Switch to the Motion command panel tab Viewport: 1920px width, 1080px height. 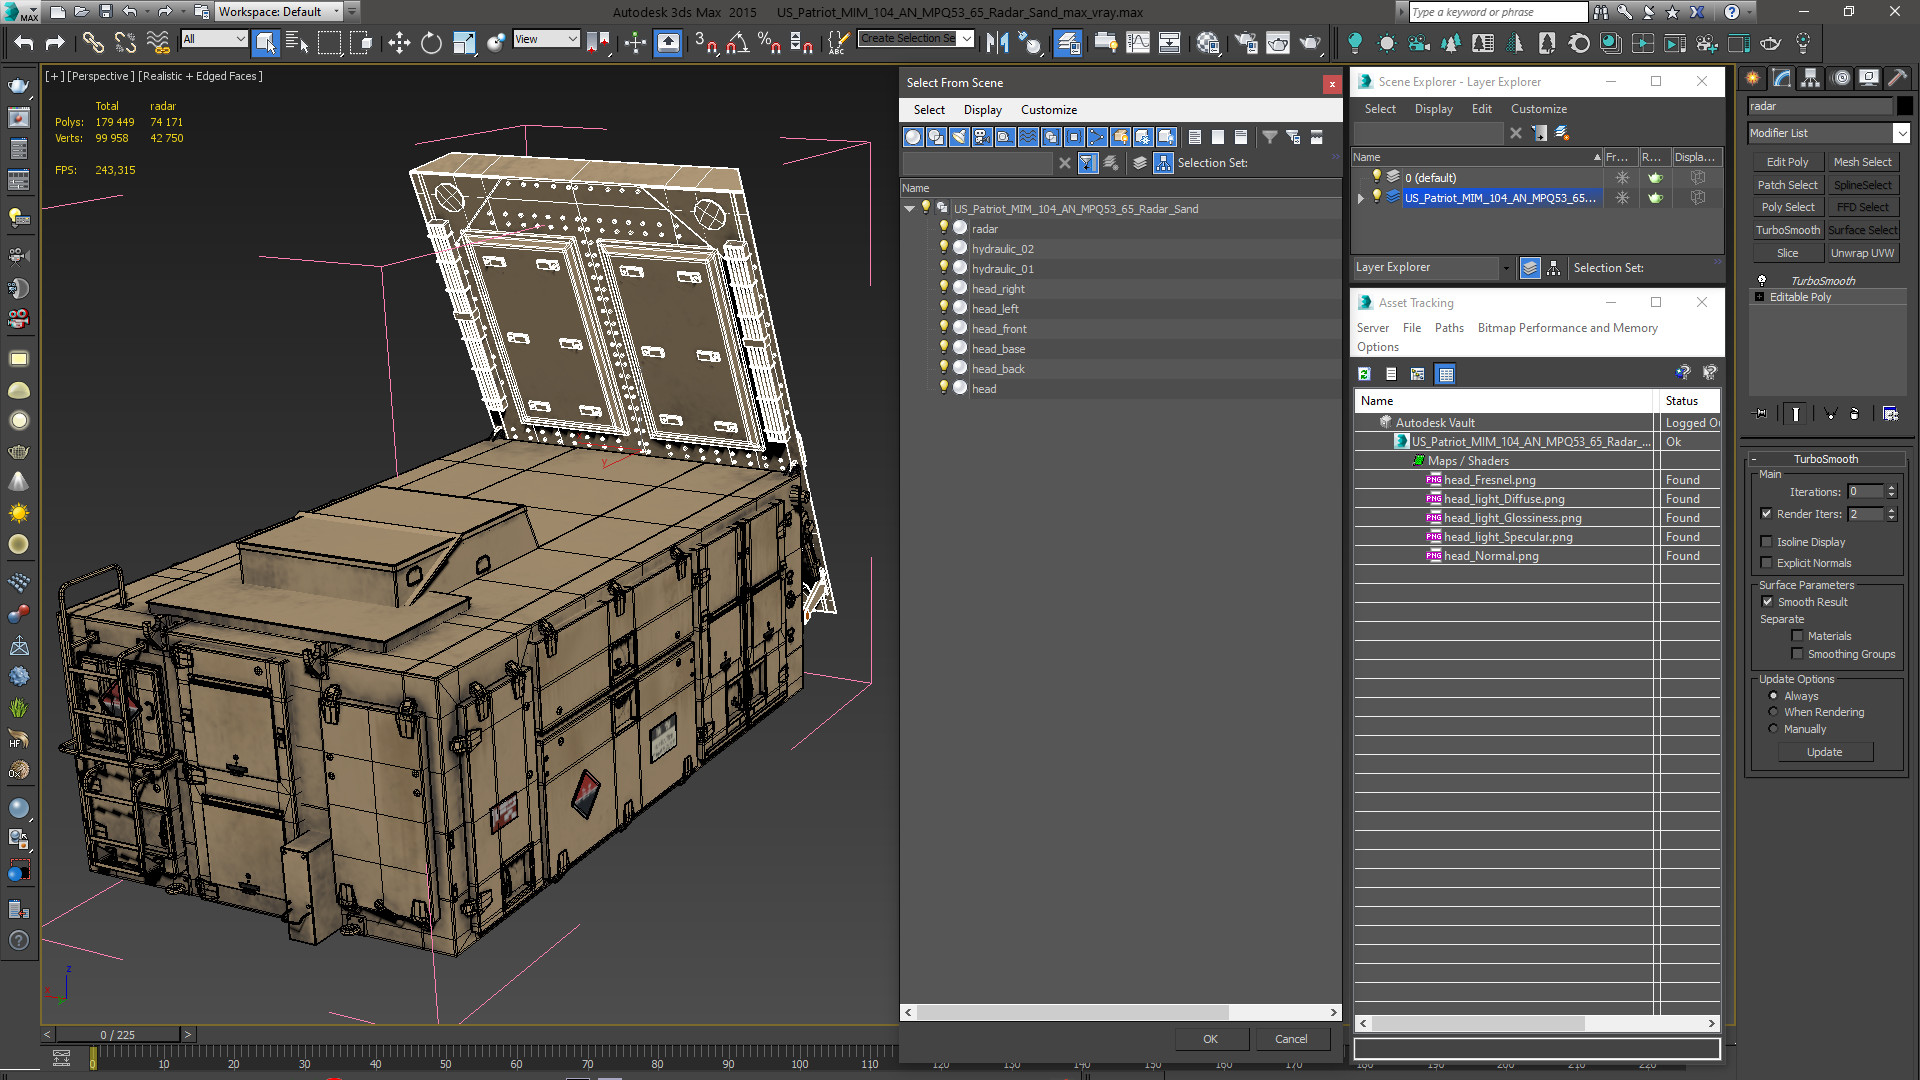1840,78
